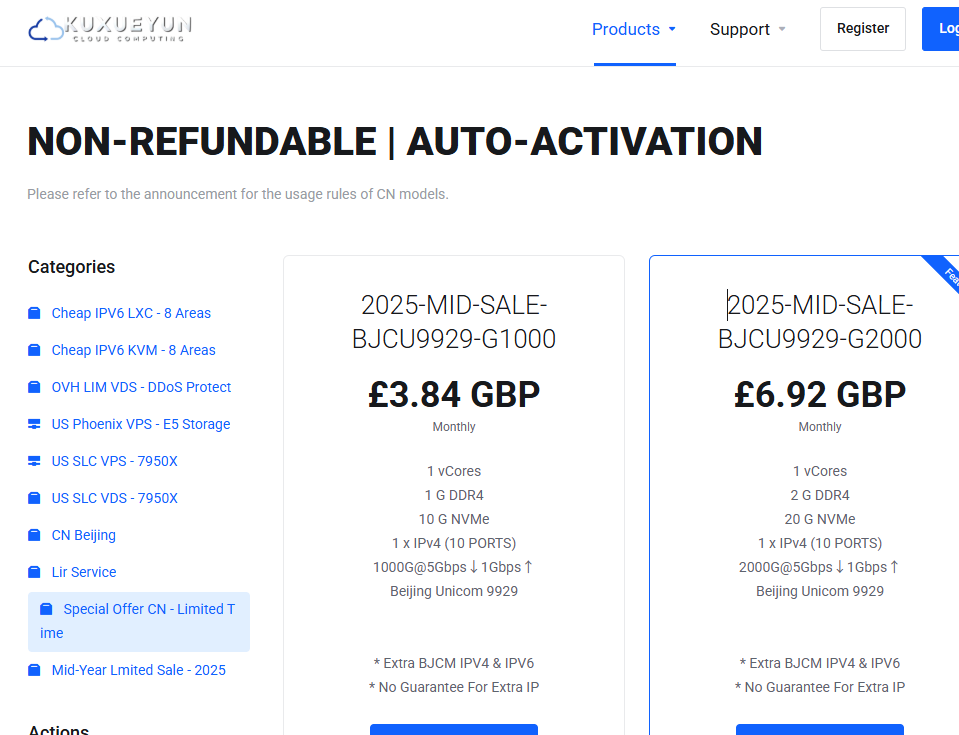
Task: Open the Mid-Year Lmited Sale - 2025 link
Action: 138,670
